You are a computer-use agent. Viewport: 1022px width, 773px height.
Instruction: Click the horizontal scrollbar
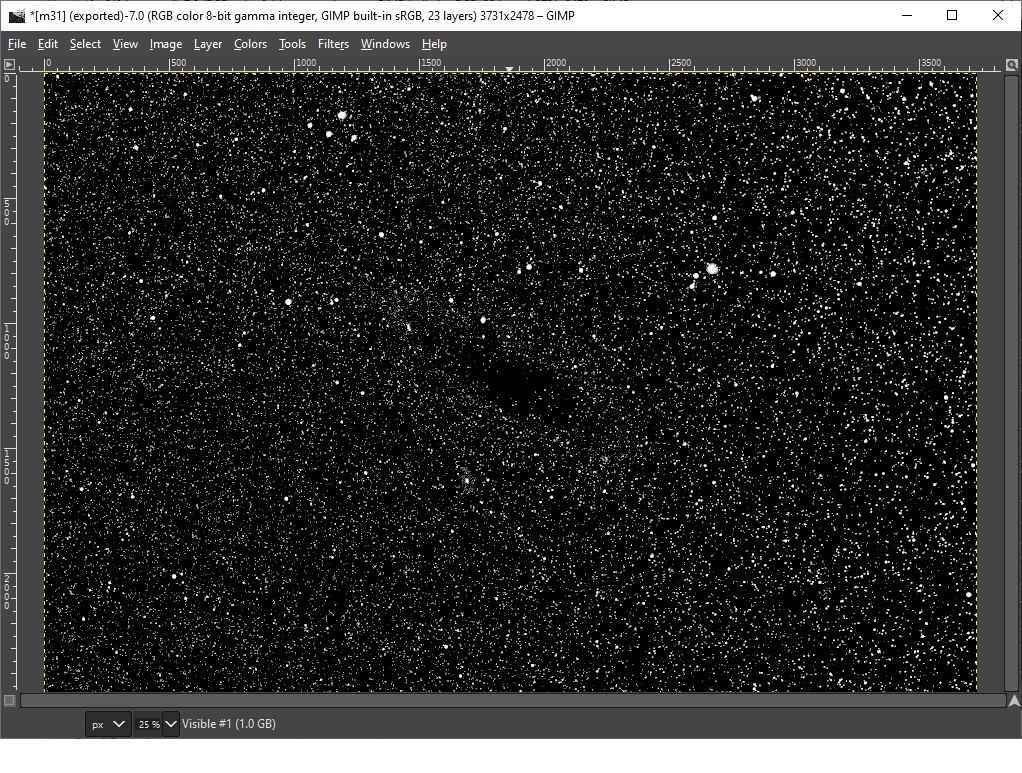[x=513, y=701]
